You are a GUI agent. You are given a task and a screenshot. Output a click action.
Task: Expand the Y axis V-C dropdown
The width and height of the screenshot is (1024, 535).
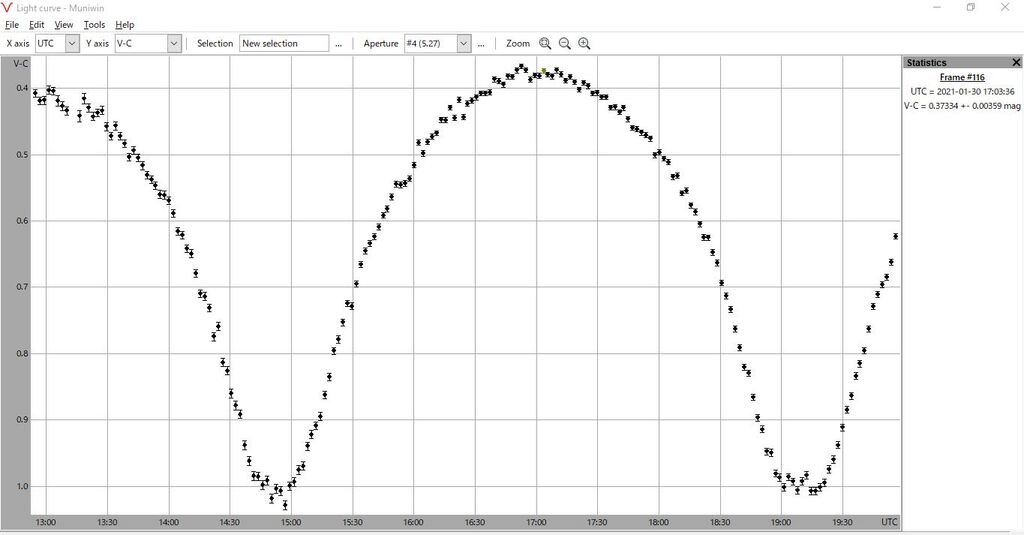click(x=174, y=44)
